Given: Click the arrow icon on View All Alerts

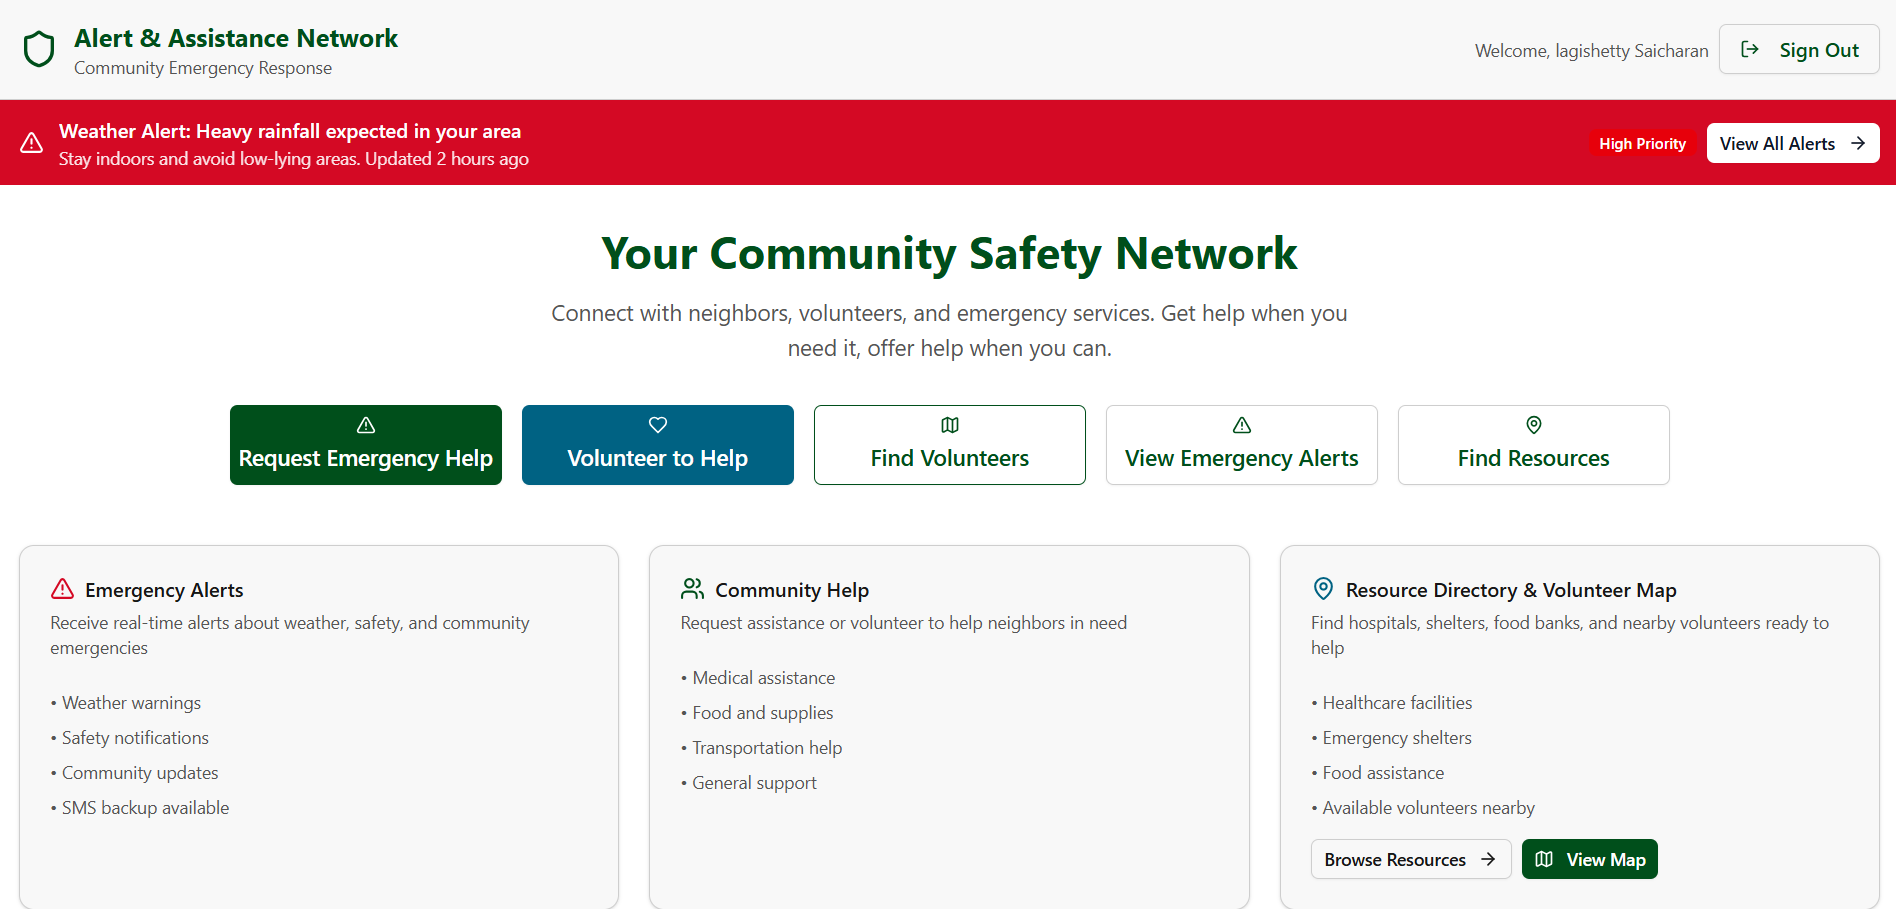Looking at the screenshot, I should 1858,143.
